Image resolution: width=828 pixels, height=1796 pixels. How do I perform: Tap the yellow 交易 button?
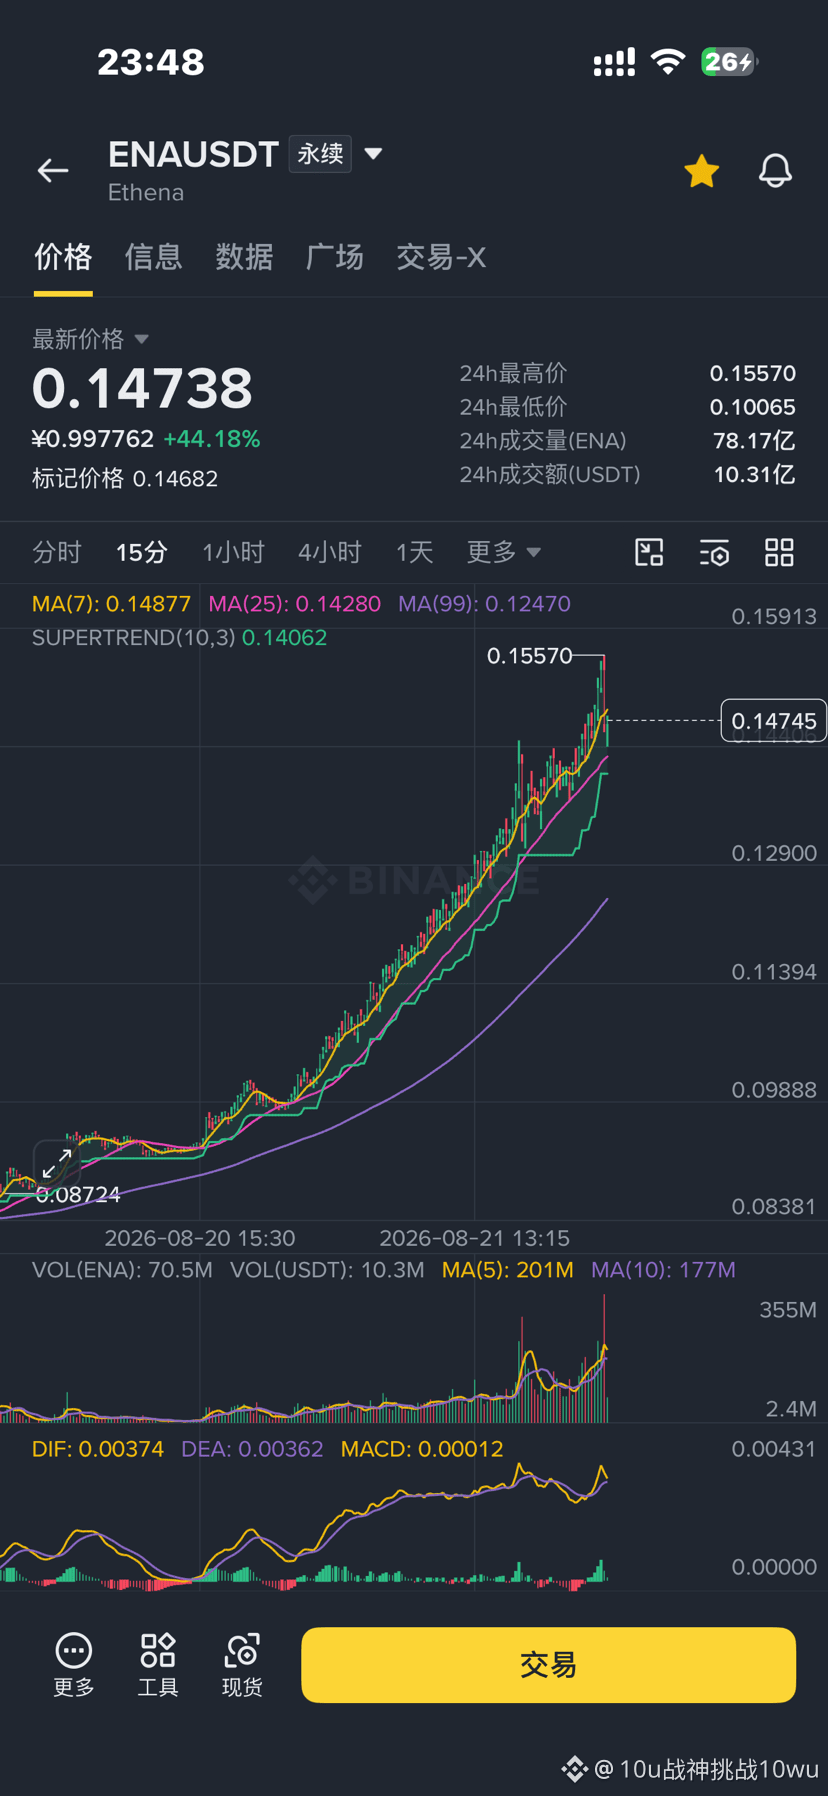click(548, 1665)
